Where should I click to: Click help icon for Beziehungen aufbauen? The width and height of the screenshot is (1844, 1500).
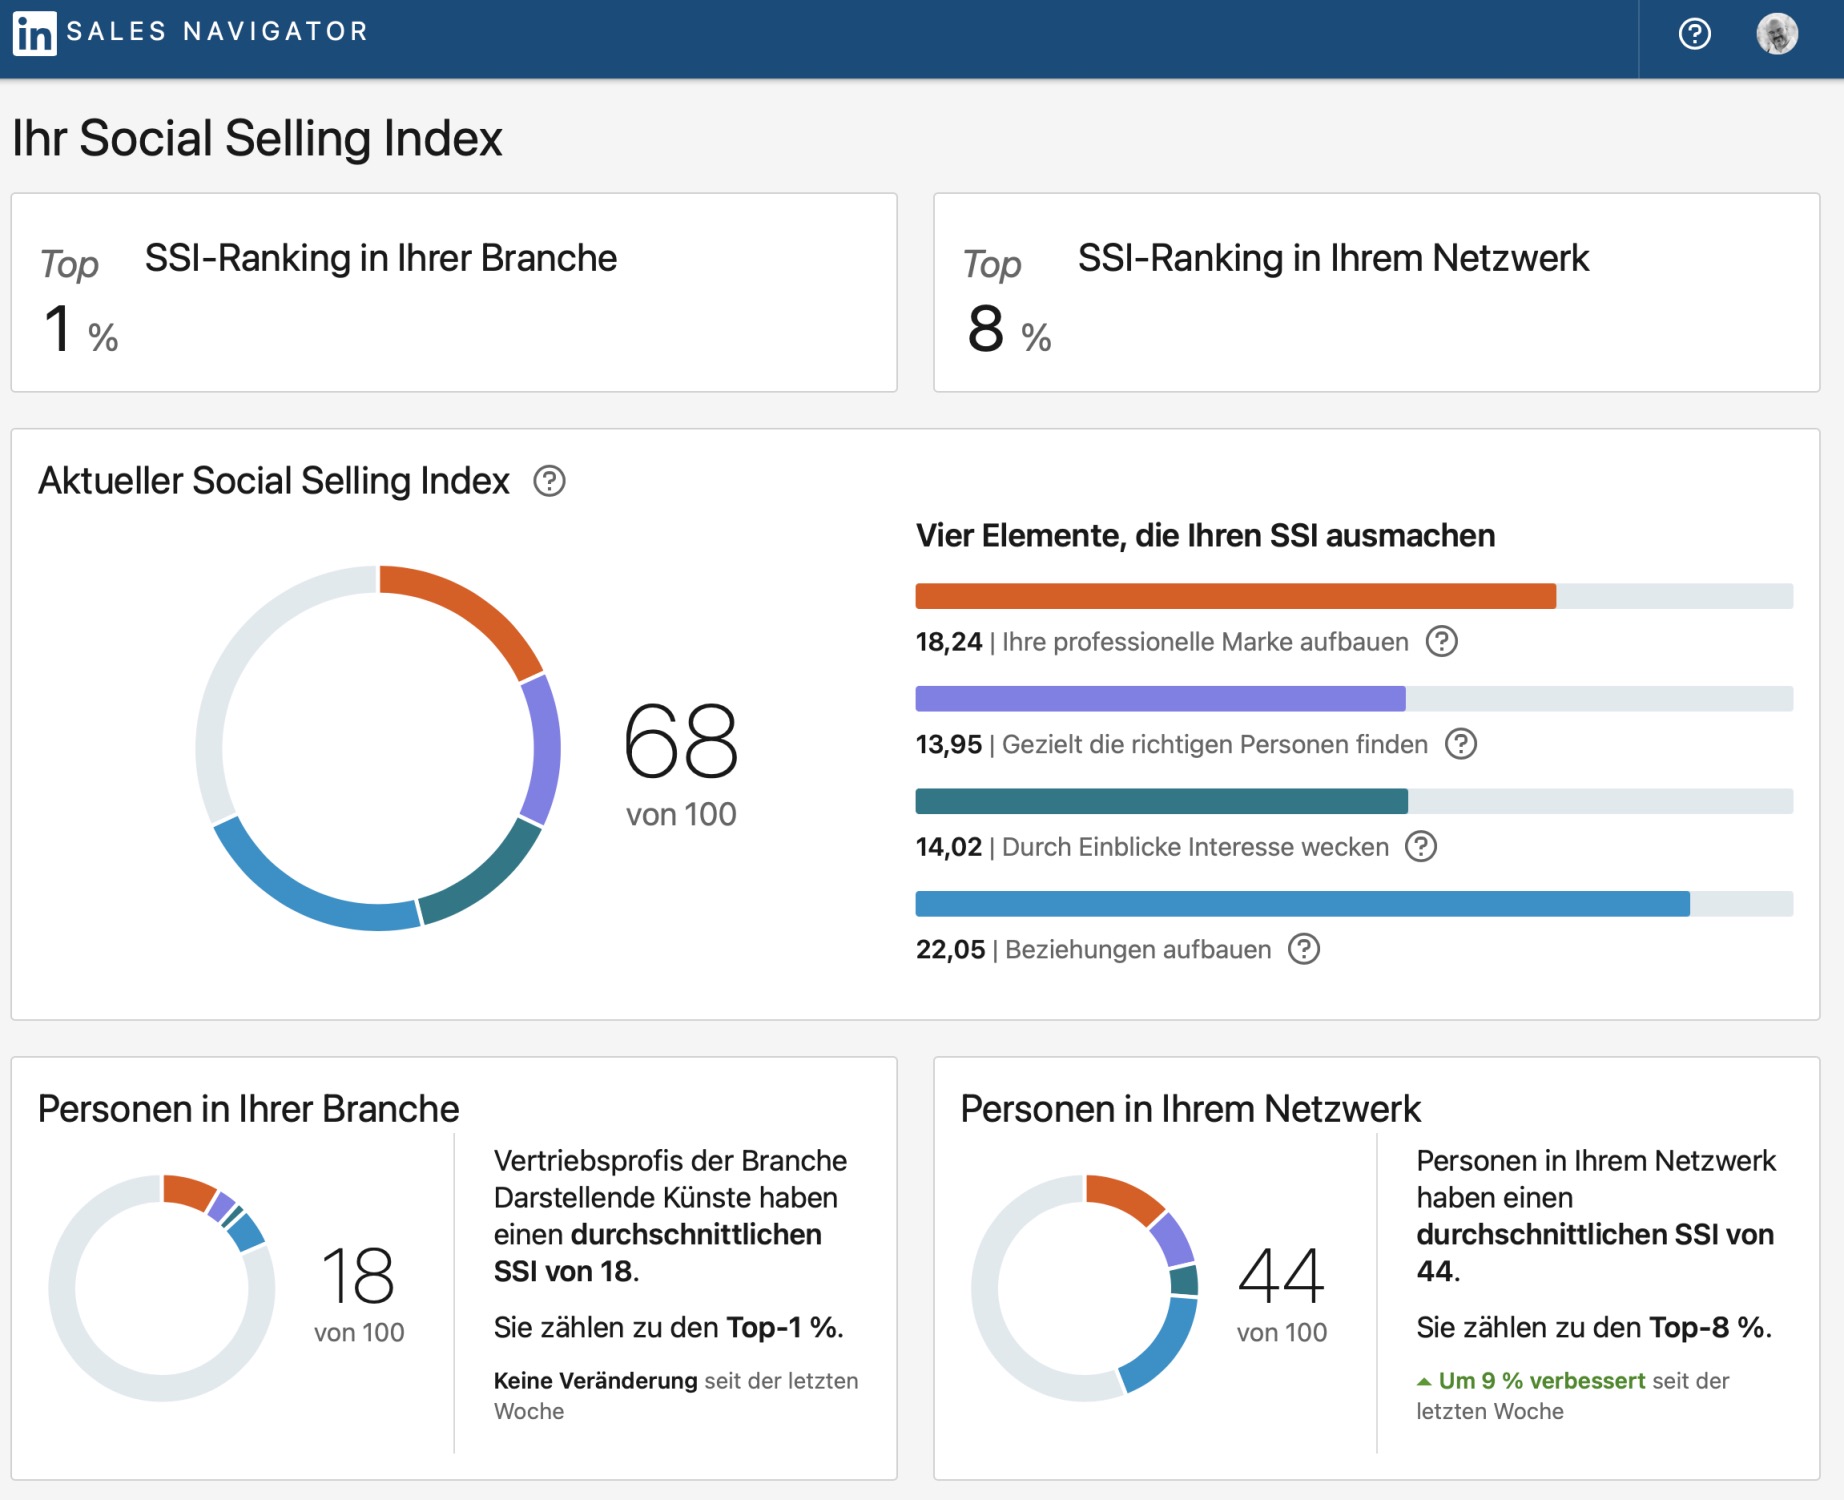point(1304,949)
